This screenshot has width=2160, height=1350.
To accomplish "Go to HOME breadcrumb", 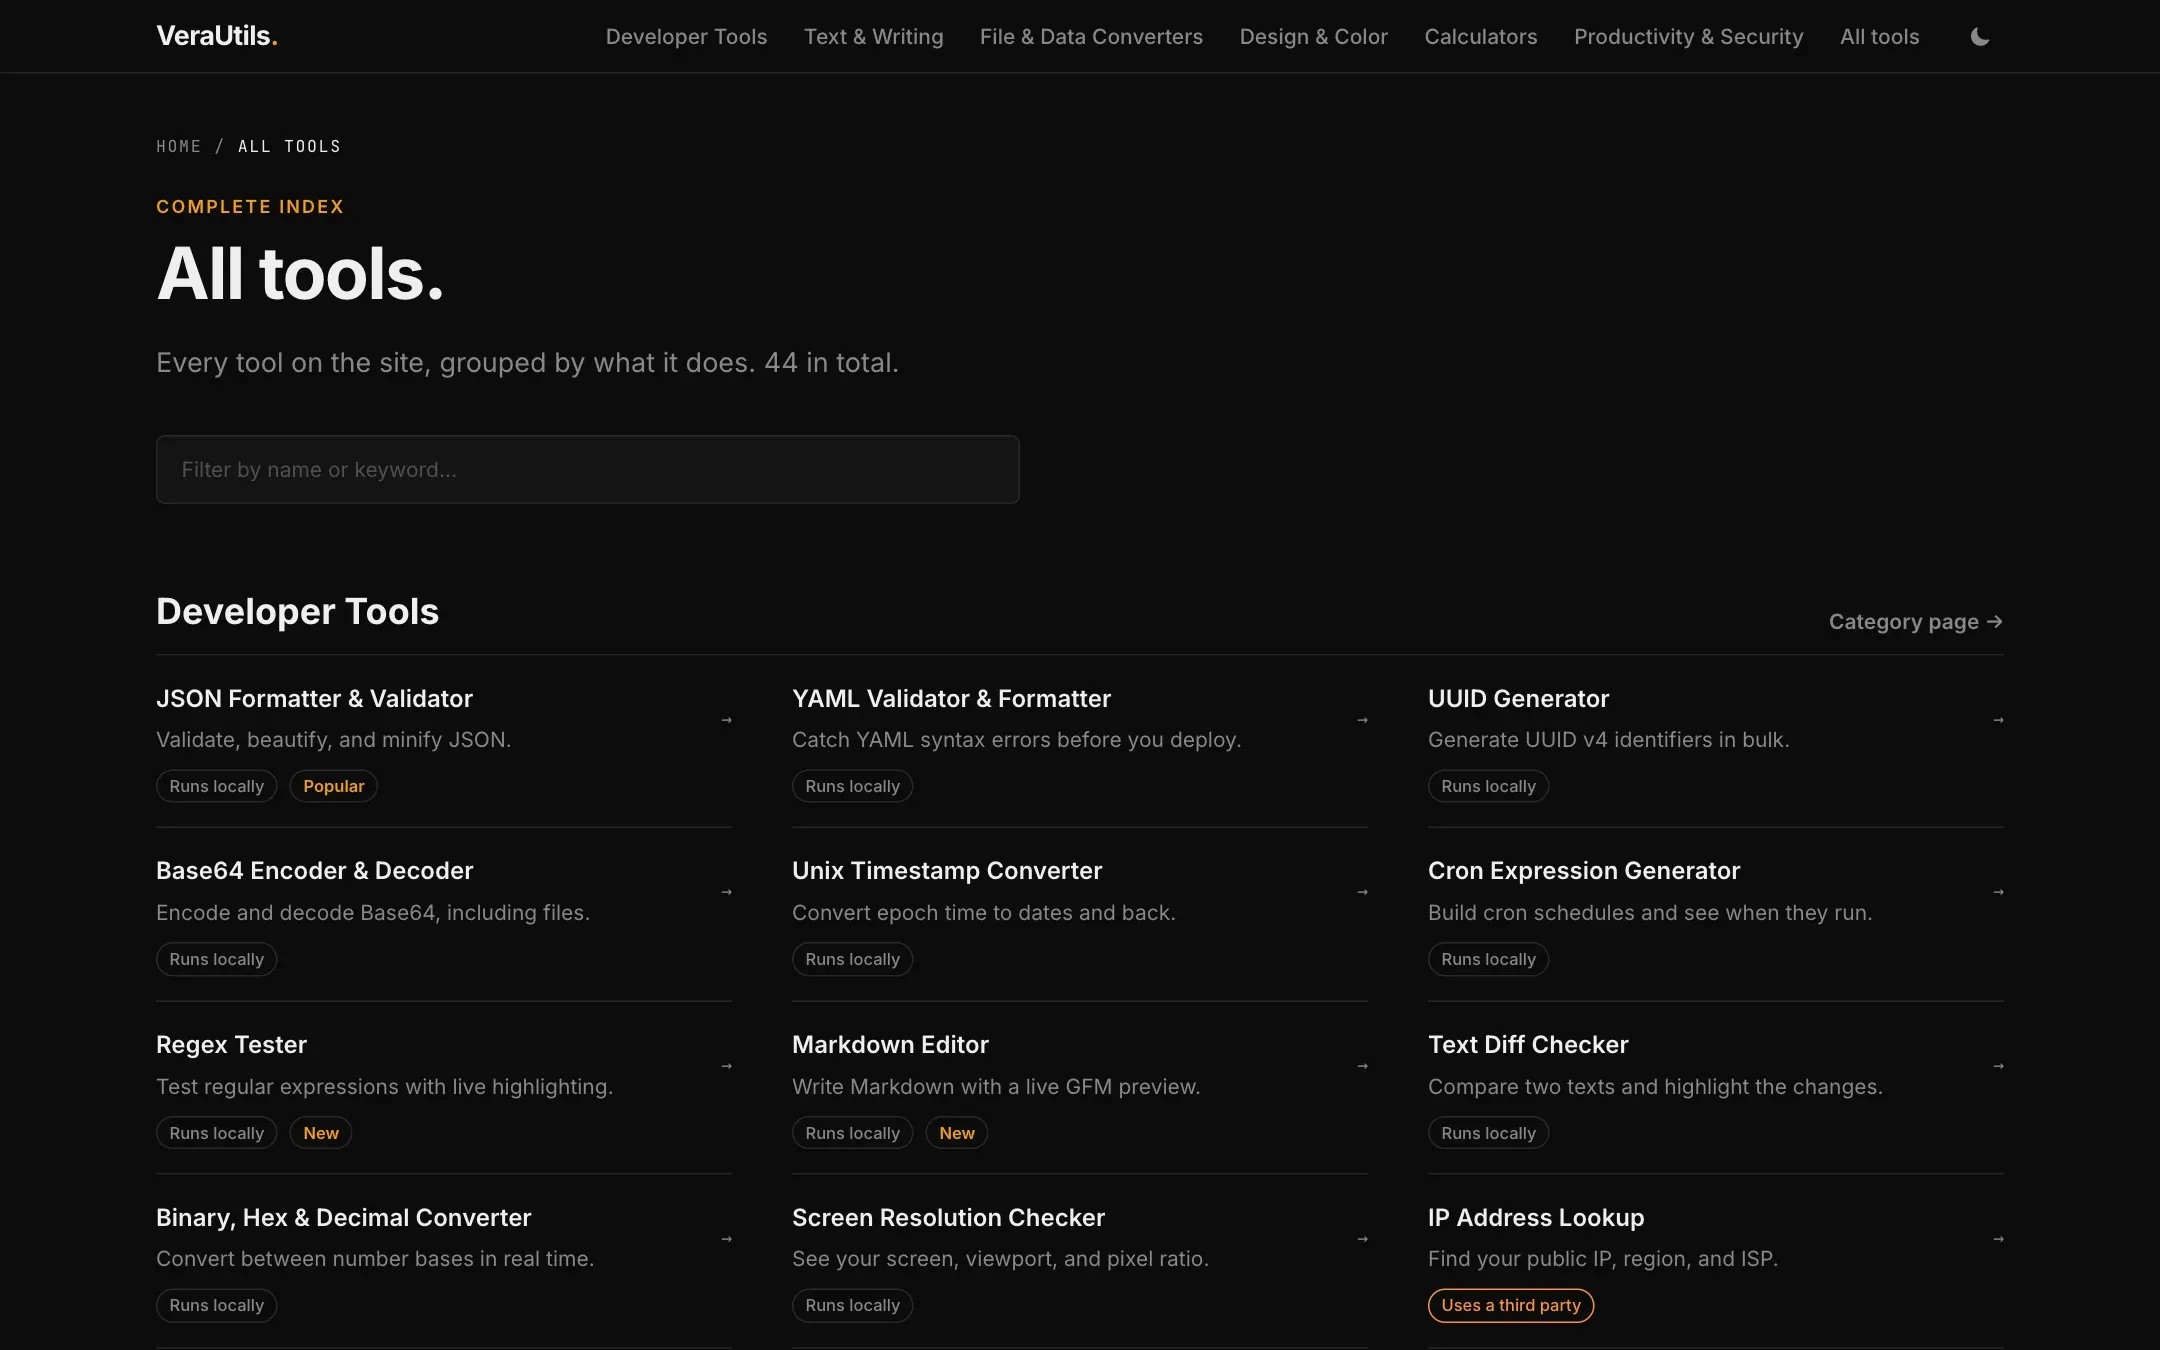I will [x=178, y=146].
